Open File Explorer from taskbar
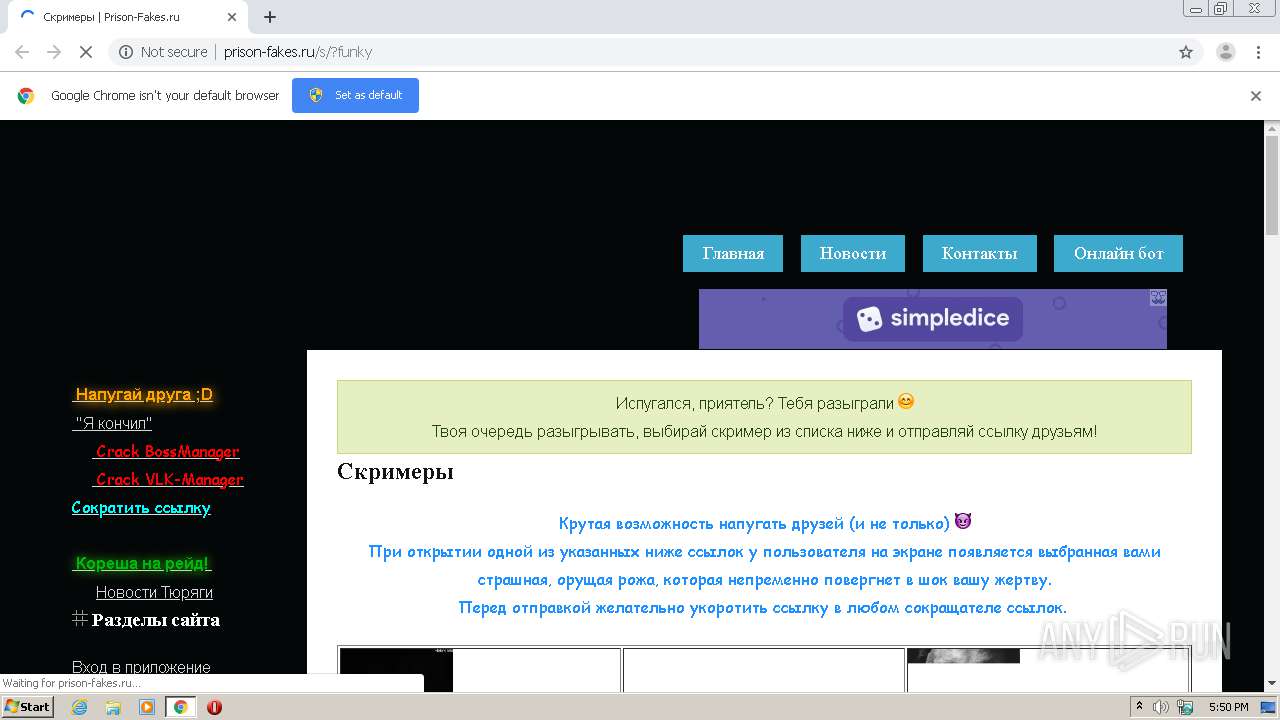 pos(113,707)
